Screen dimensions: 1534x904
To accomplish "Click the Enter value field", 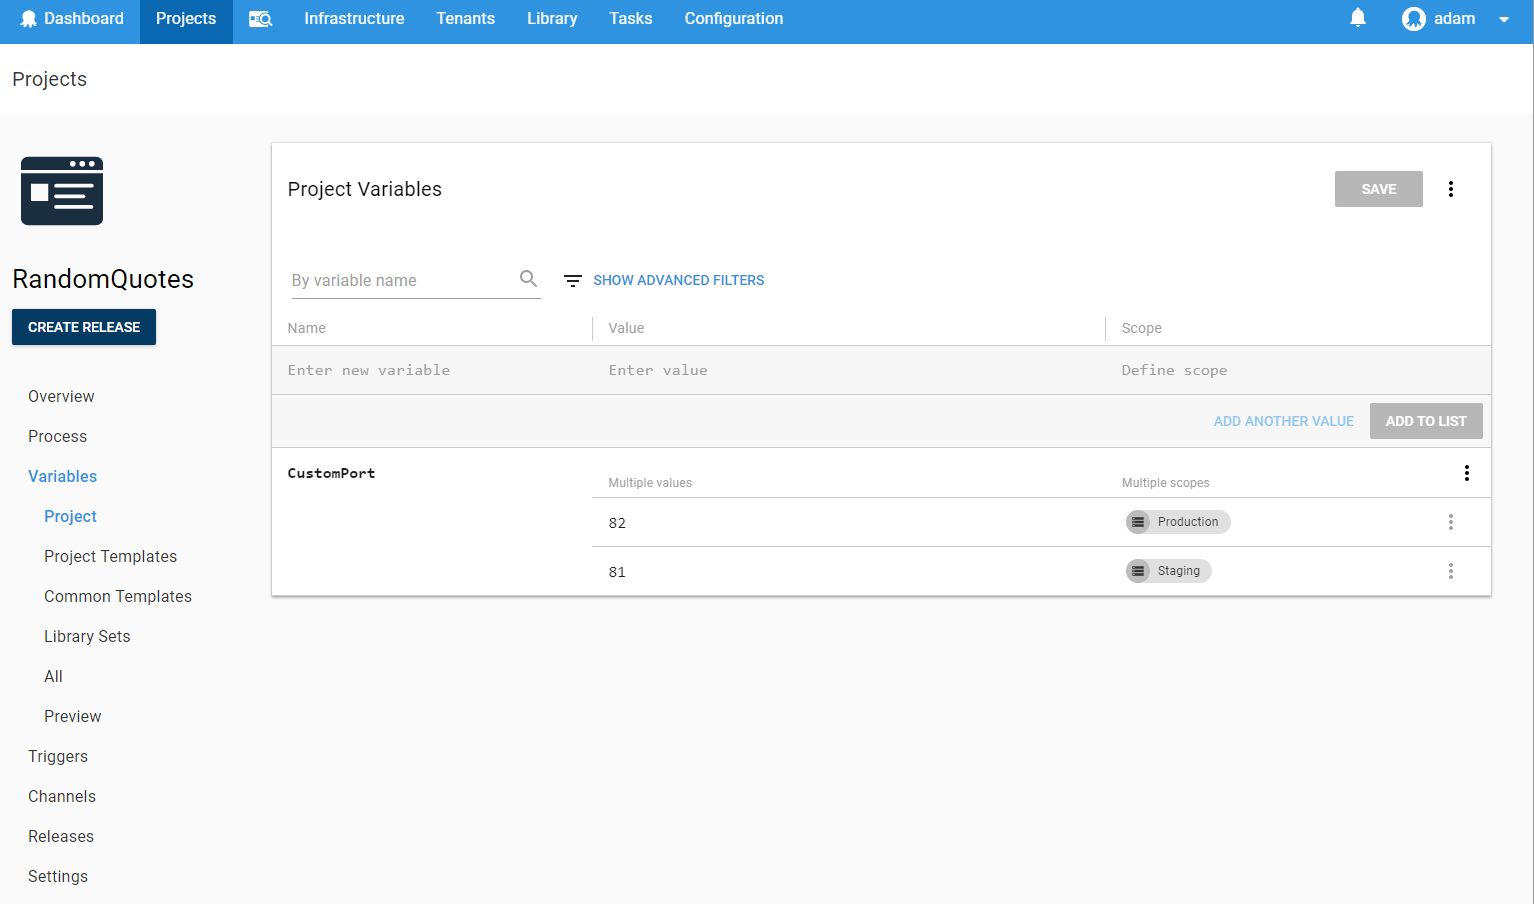I will pos(658,370).
